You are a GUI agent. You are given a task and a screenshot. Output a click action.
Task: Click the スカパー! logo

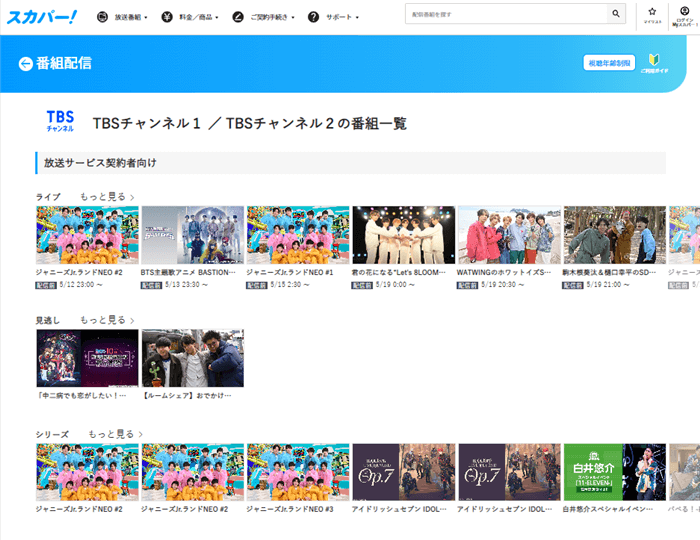[x=42, y=17]
